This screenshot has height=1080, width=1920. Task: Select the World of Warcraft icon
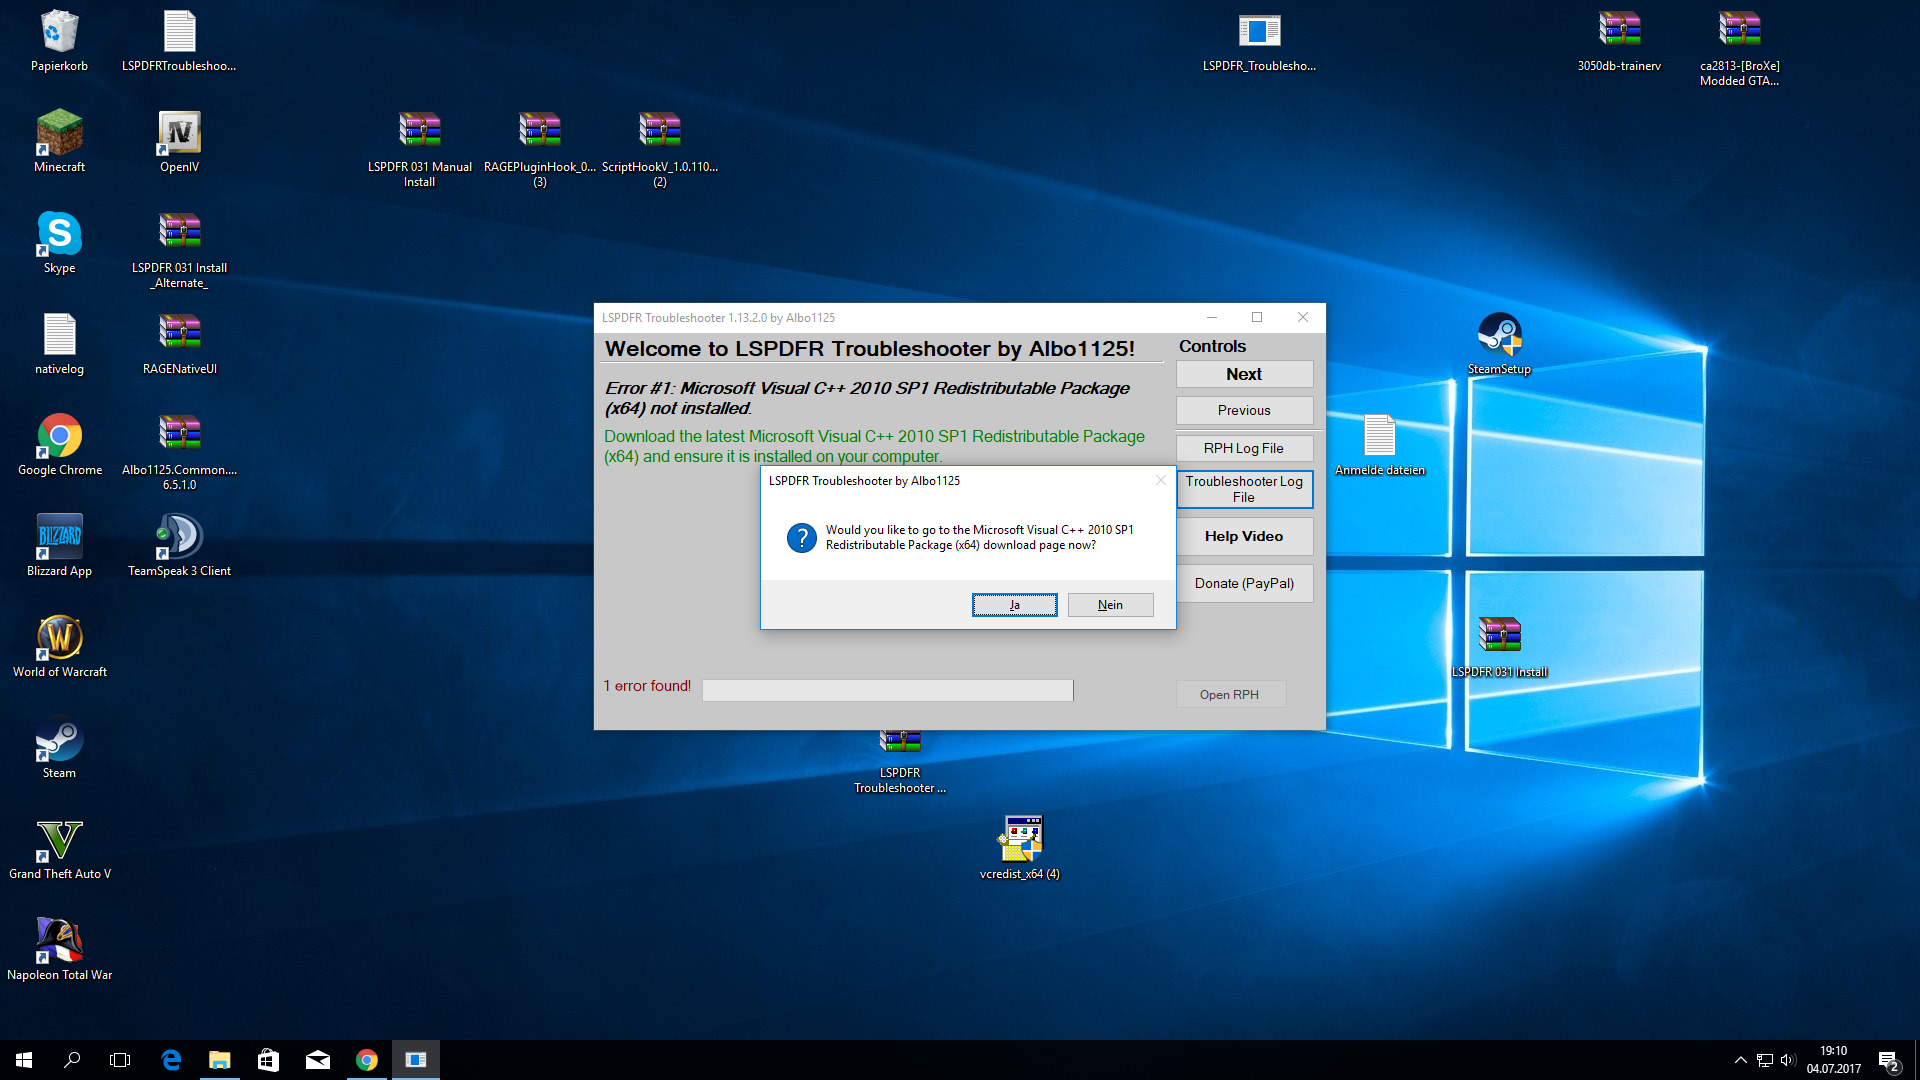pyautogui.click(x=59, y=638)
